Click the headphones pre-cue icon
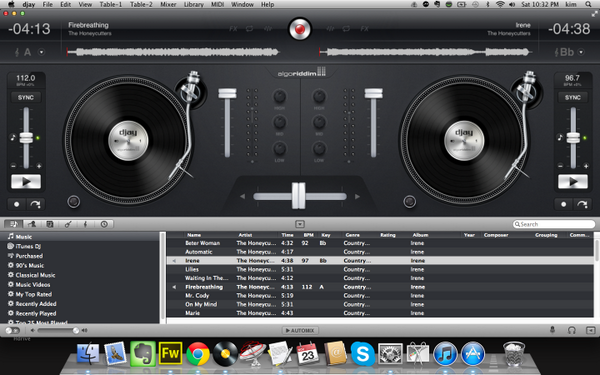 pos(572,330)
